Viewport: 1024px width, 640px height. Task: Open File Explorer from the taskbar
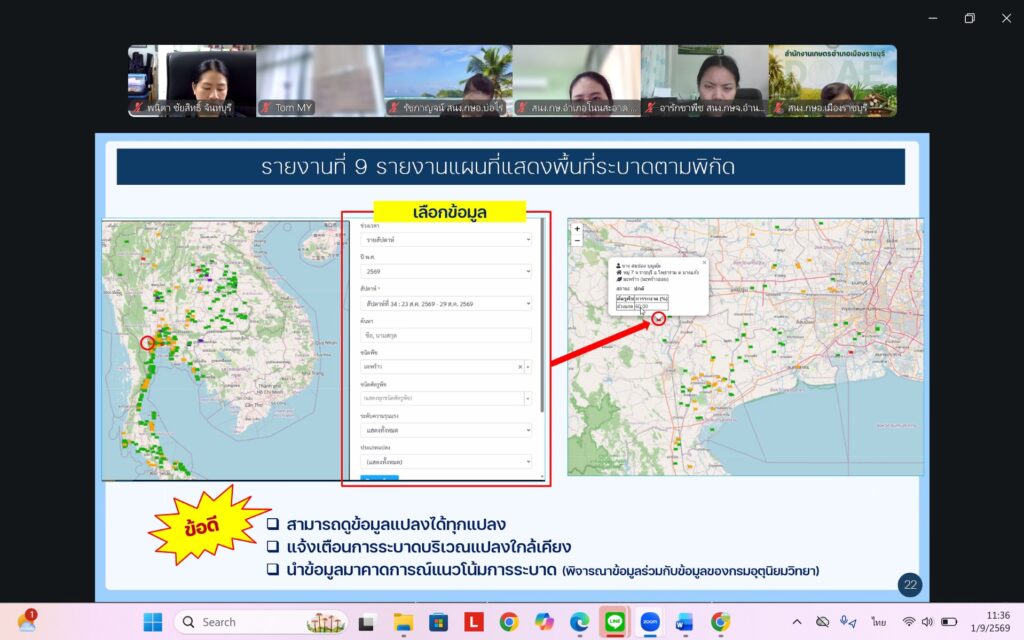(x=403, y=622)
